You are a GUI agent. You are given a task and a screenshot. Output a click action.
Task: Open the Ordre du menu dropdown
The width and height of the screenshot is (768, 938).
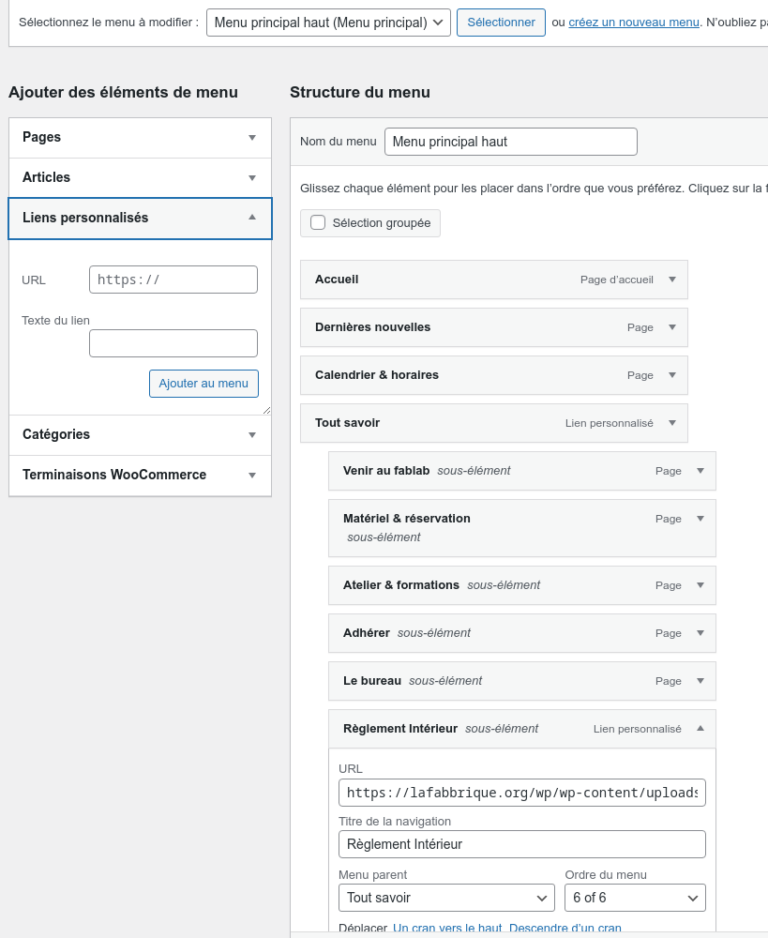(635, 897)
